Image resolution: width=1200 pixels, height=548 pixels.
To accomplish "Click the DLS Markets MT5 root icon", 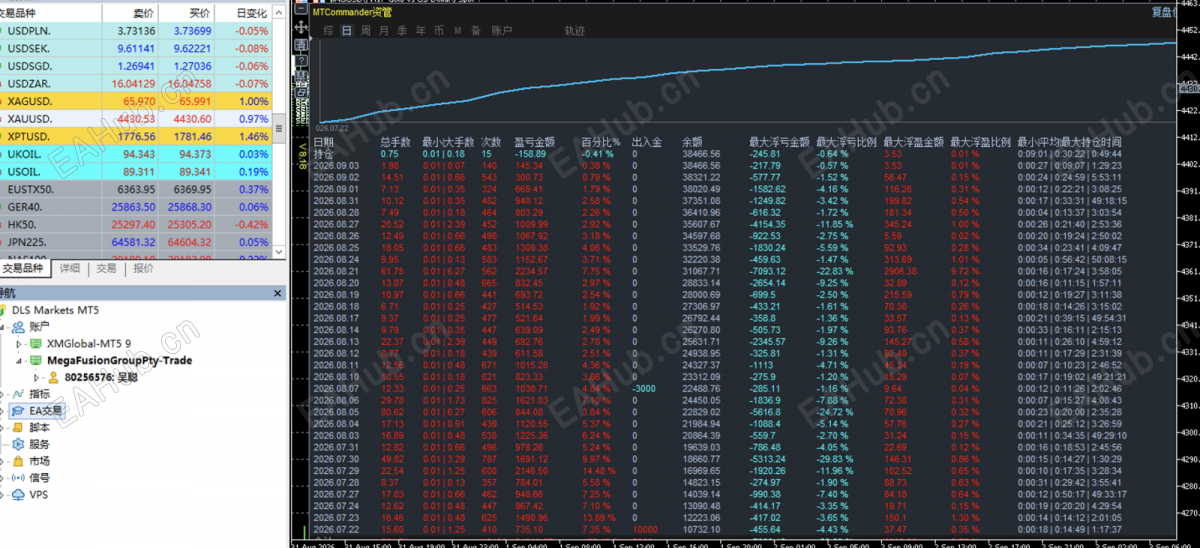I will [5, 310].
